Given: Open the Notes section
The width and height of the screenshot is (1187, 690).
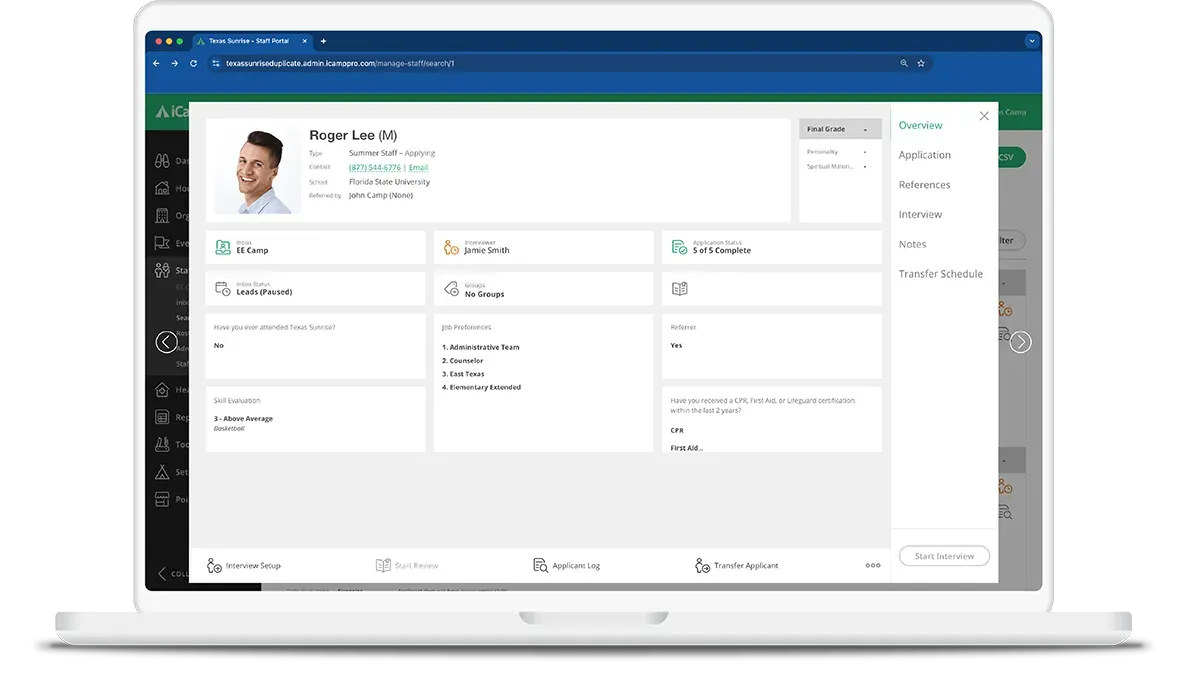Looking at the screenshot, I should pos(912,244).
